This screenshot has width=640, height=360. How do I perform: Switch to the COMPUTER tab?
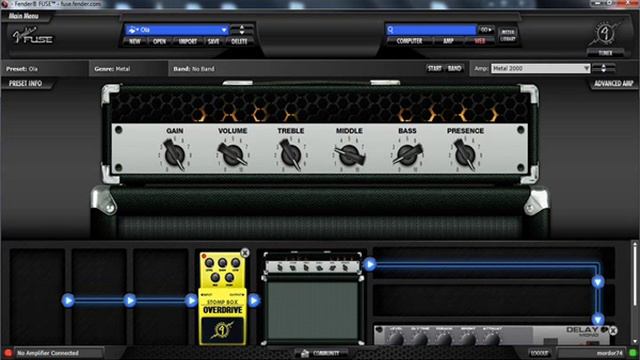coord(409,41)
